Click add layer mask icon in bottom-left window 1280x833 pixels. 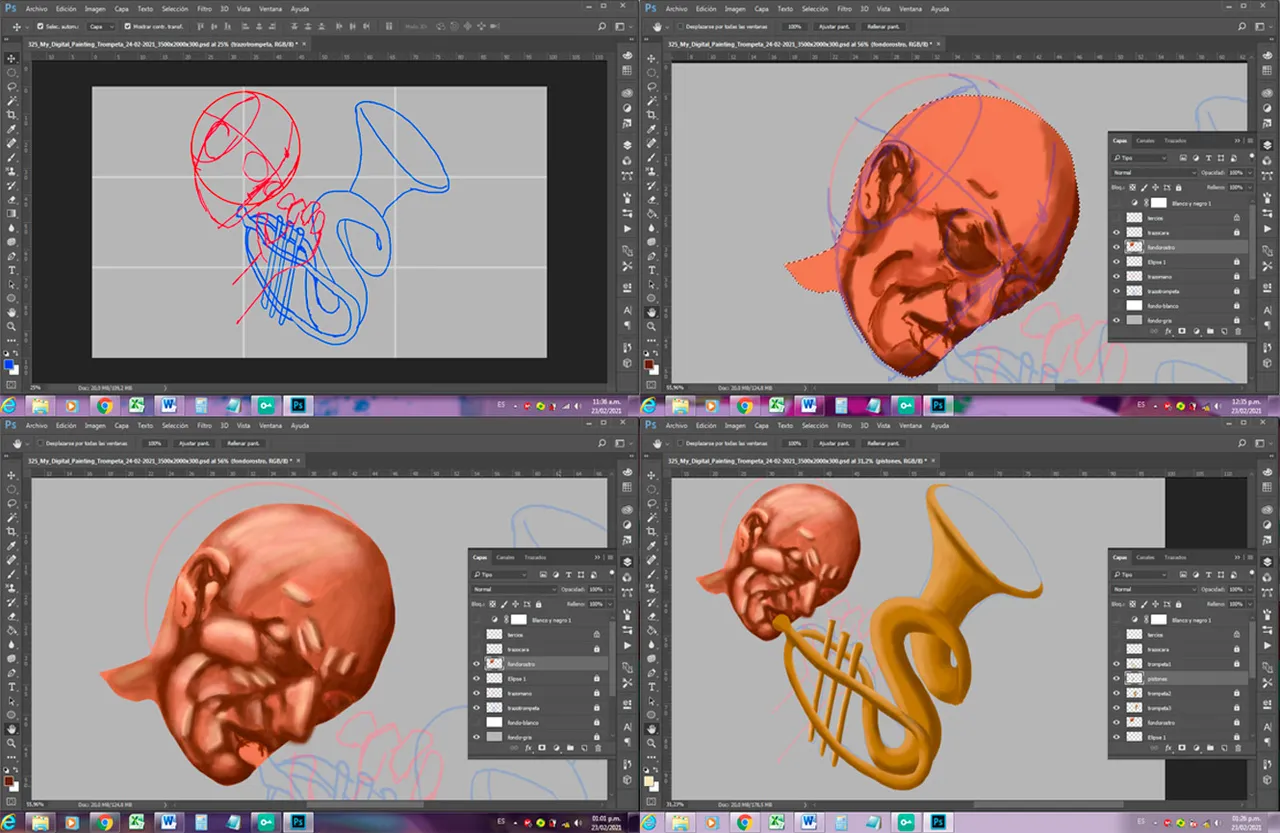(x=542, y=747)
